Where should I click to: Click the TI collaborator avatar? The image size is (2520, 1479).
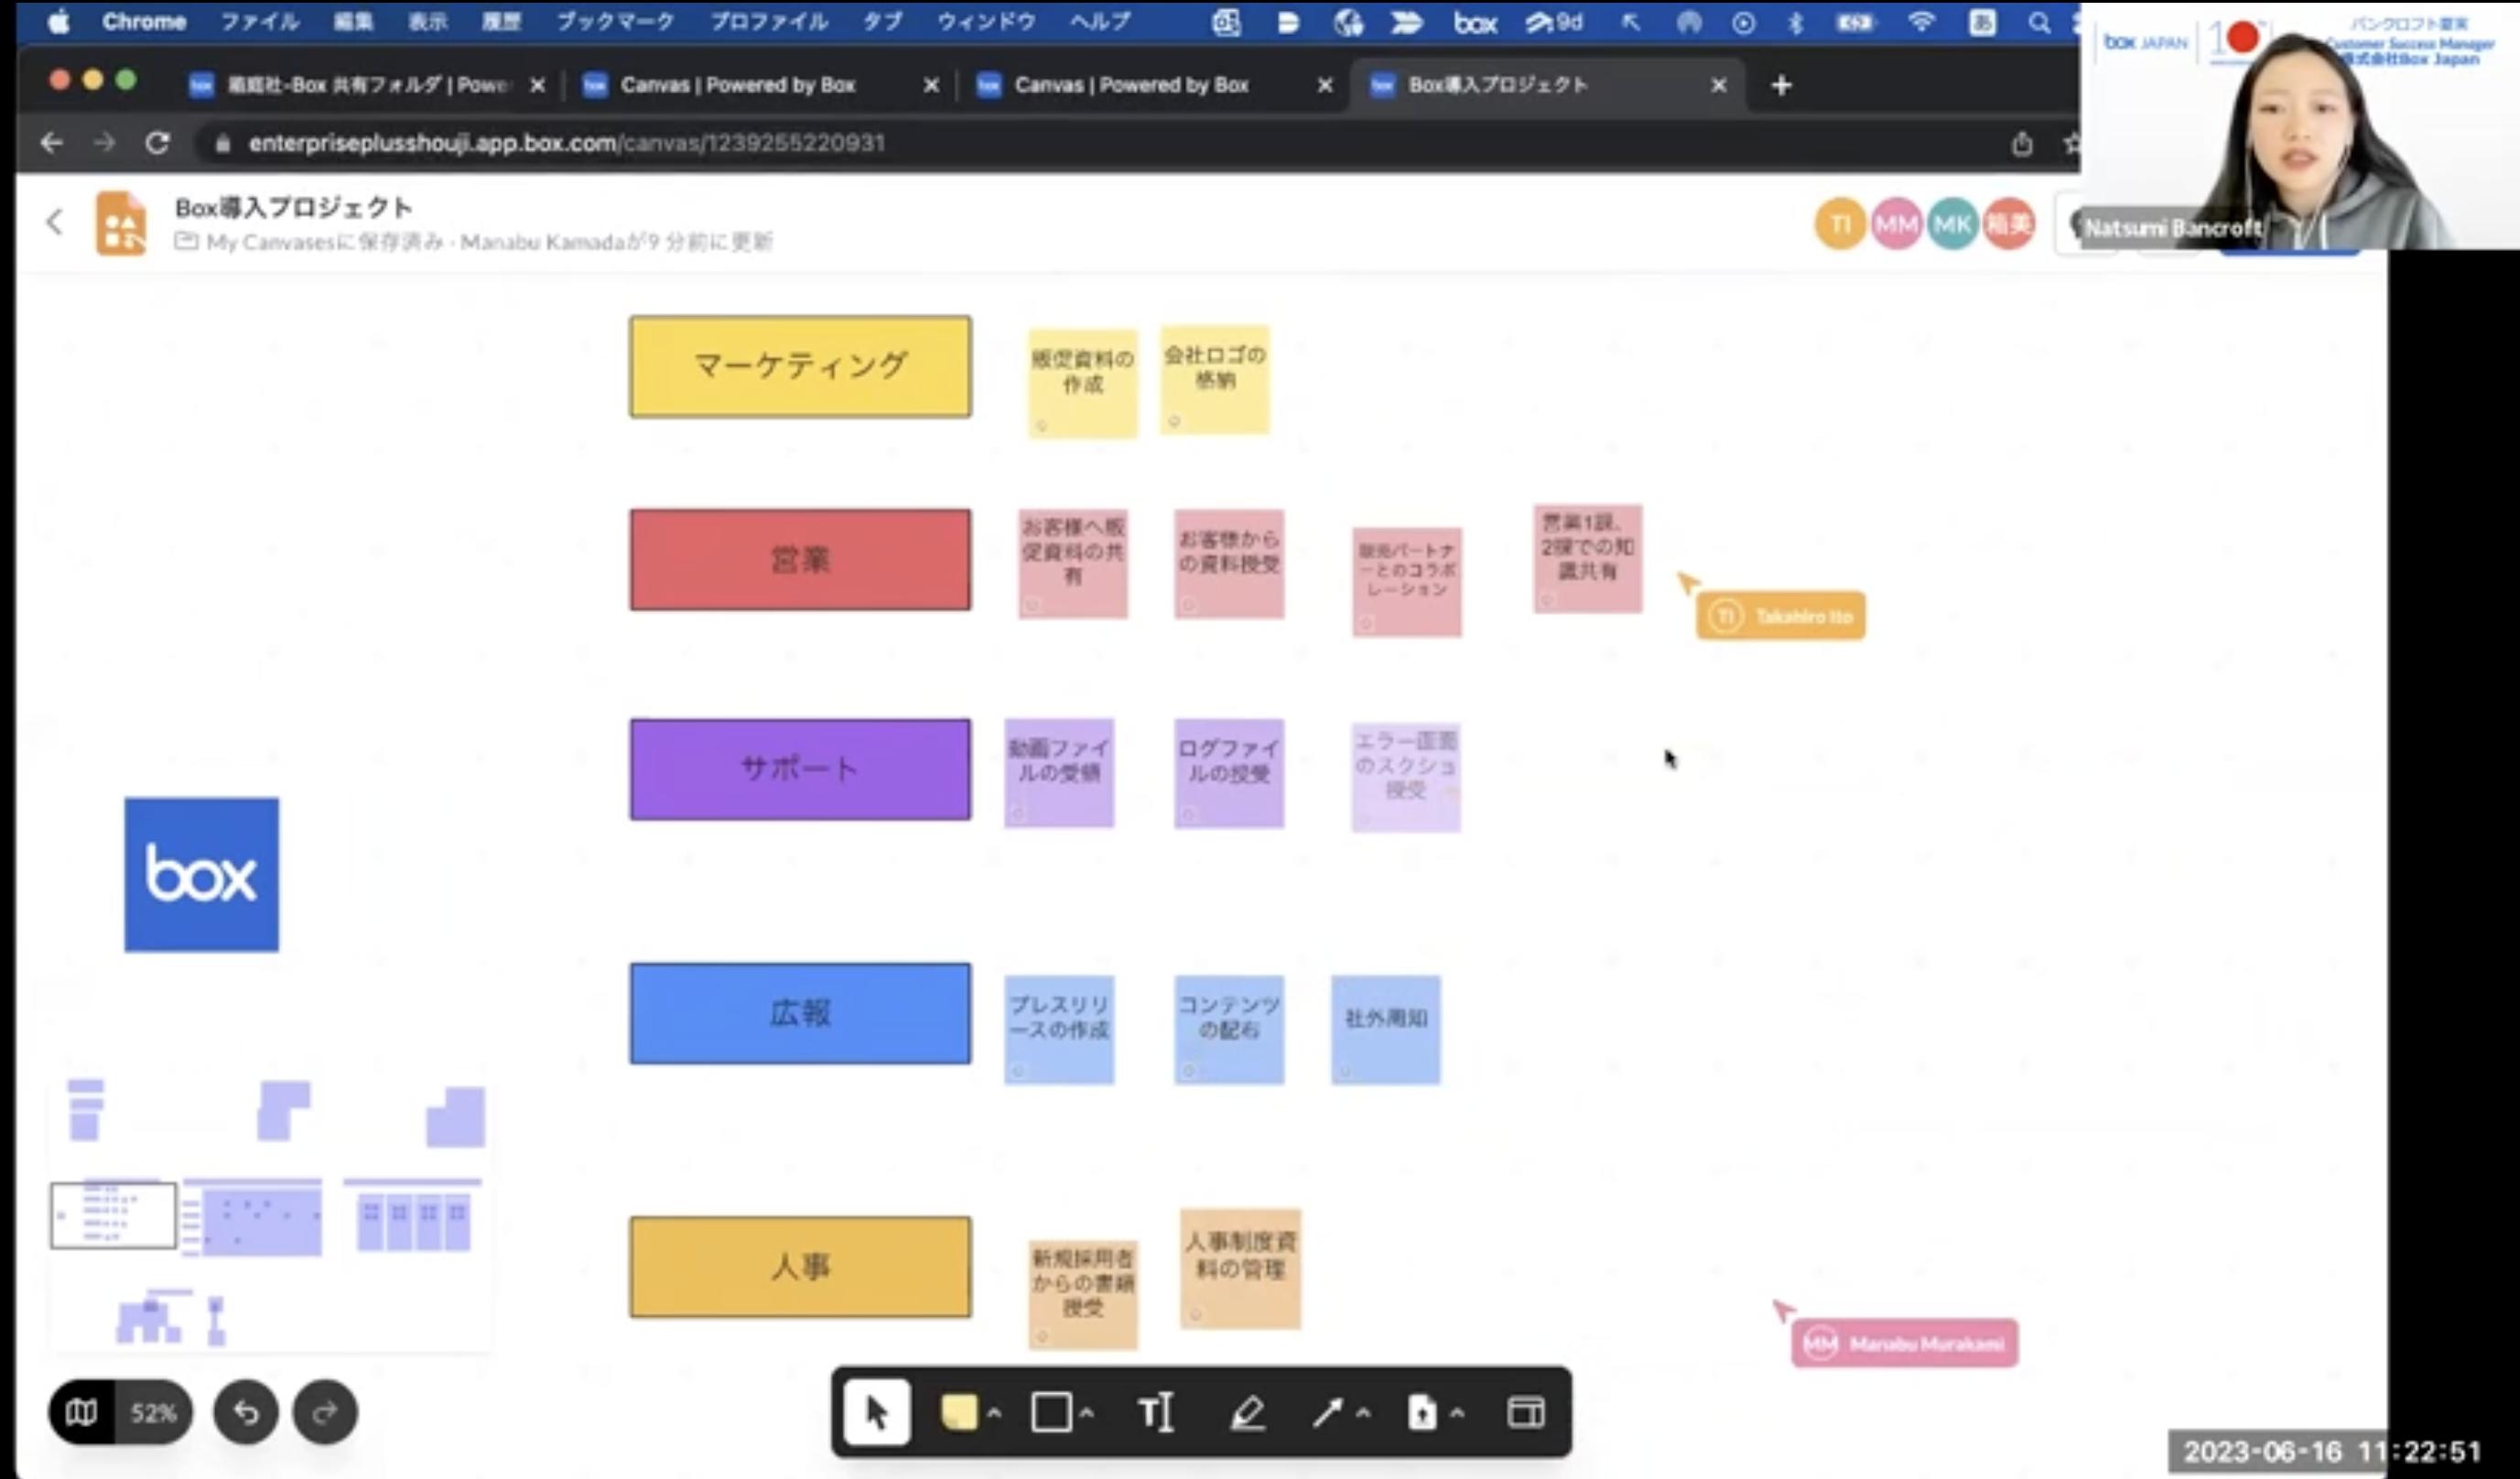(x=1839, y=224)
